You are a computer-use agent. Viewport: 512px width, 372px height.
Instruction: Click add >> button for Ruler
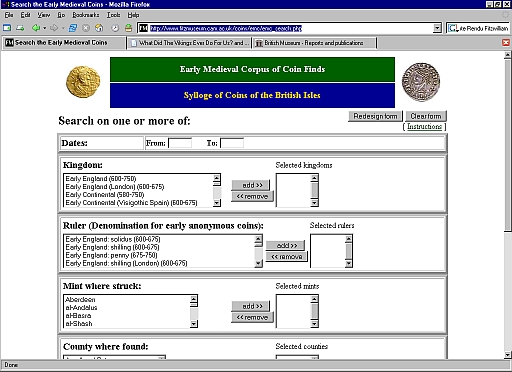pos(285,246)
